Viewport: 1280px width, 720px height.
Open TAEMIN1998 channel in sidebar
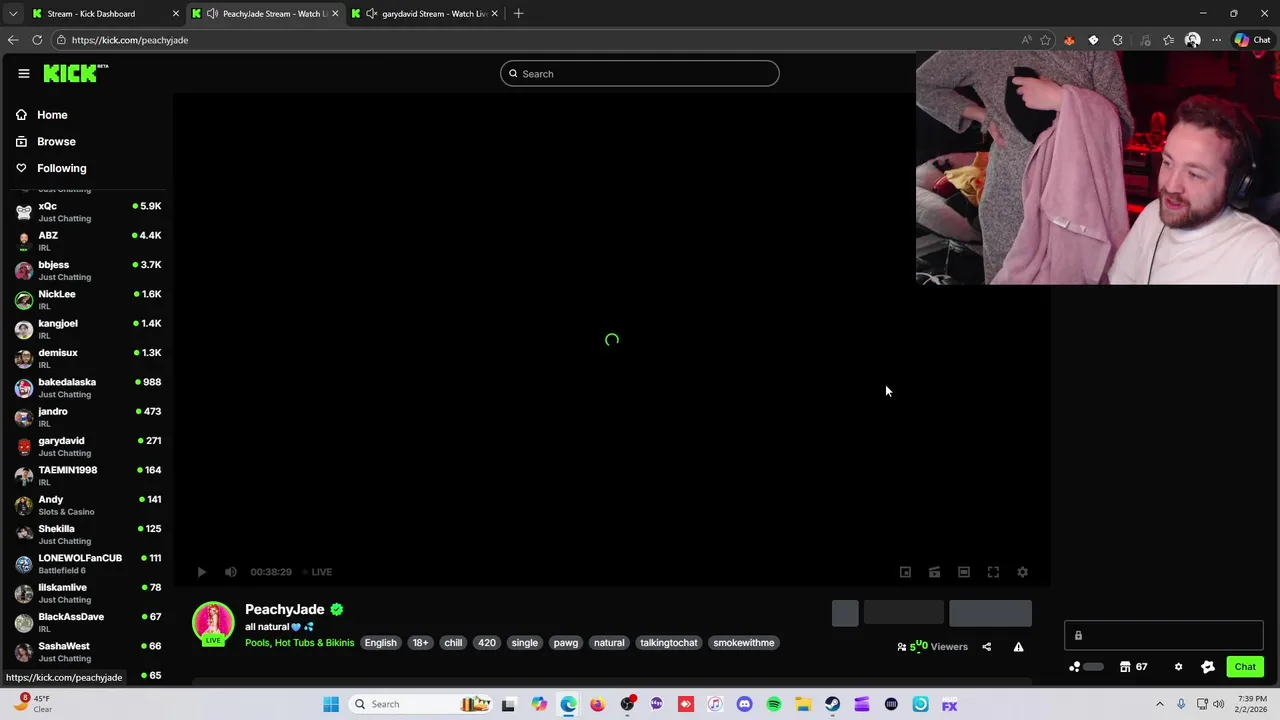pos(88,476)
